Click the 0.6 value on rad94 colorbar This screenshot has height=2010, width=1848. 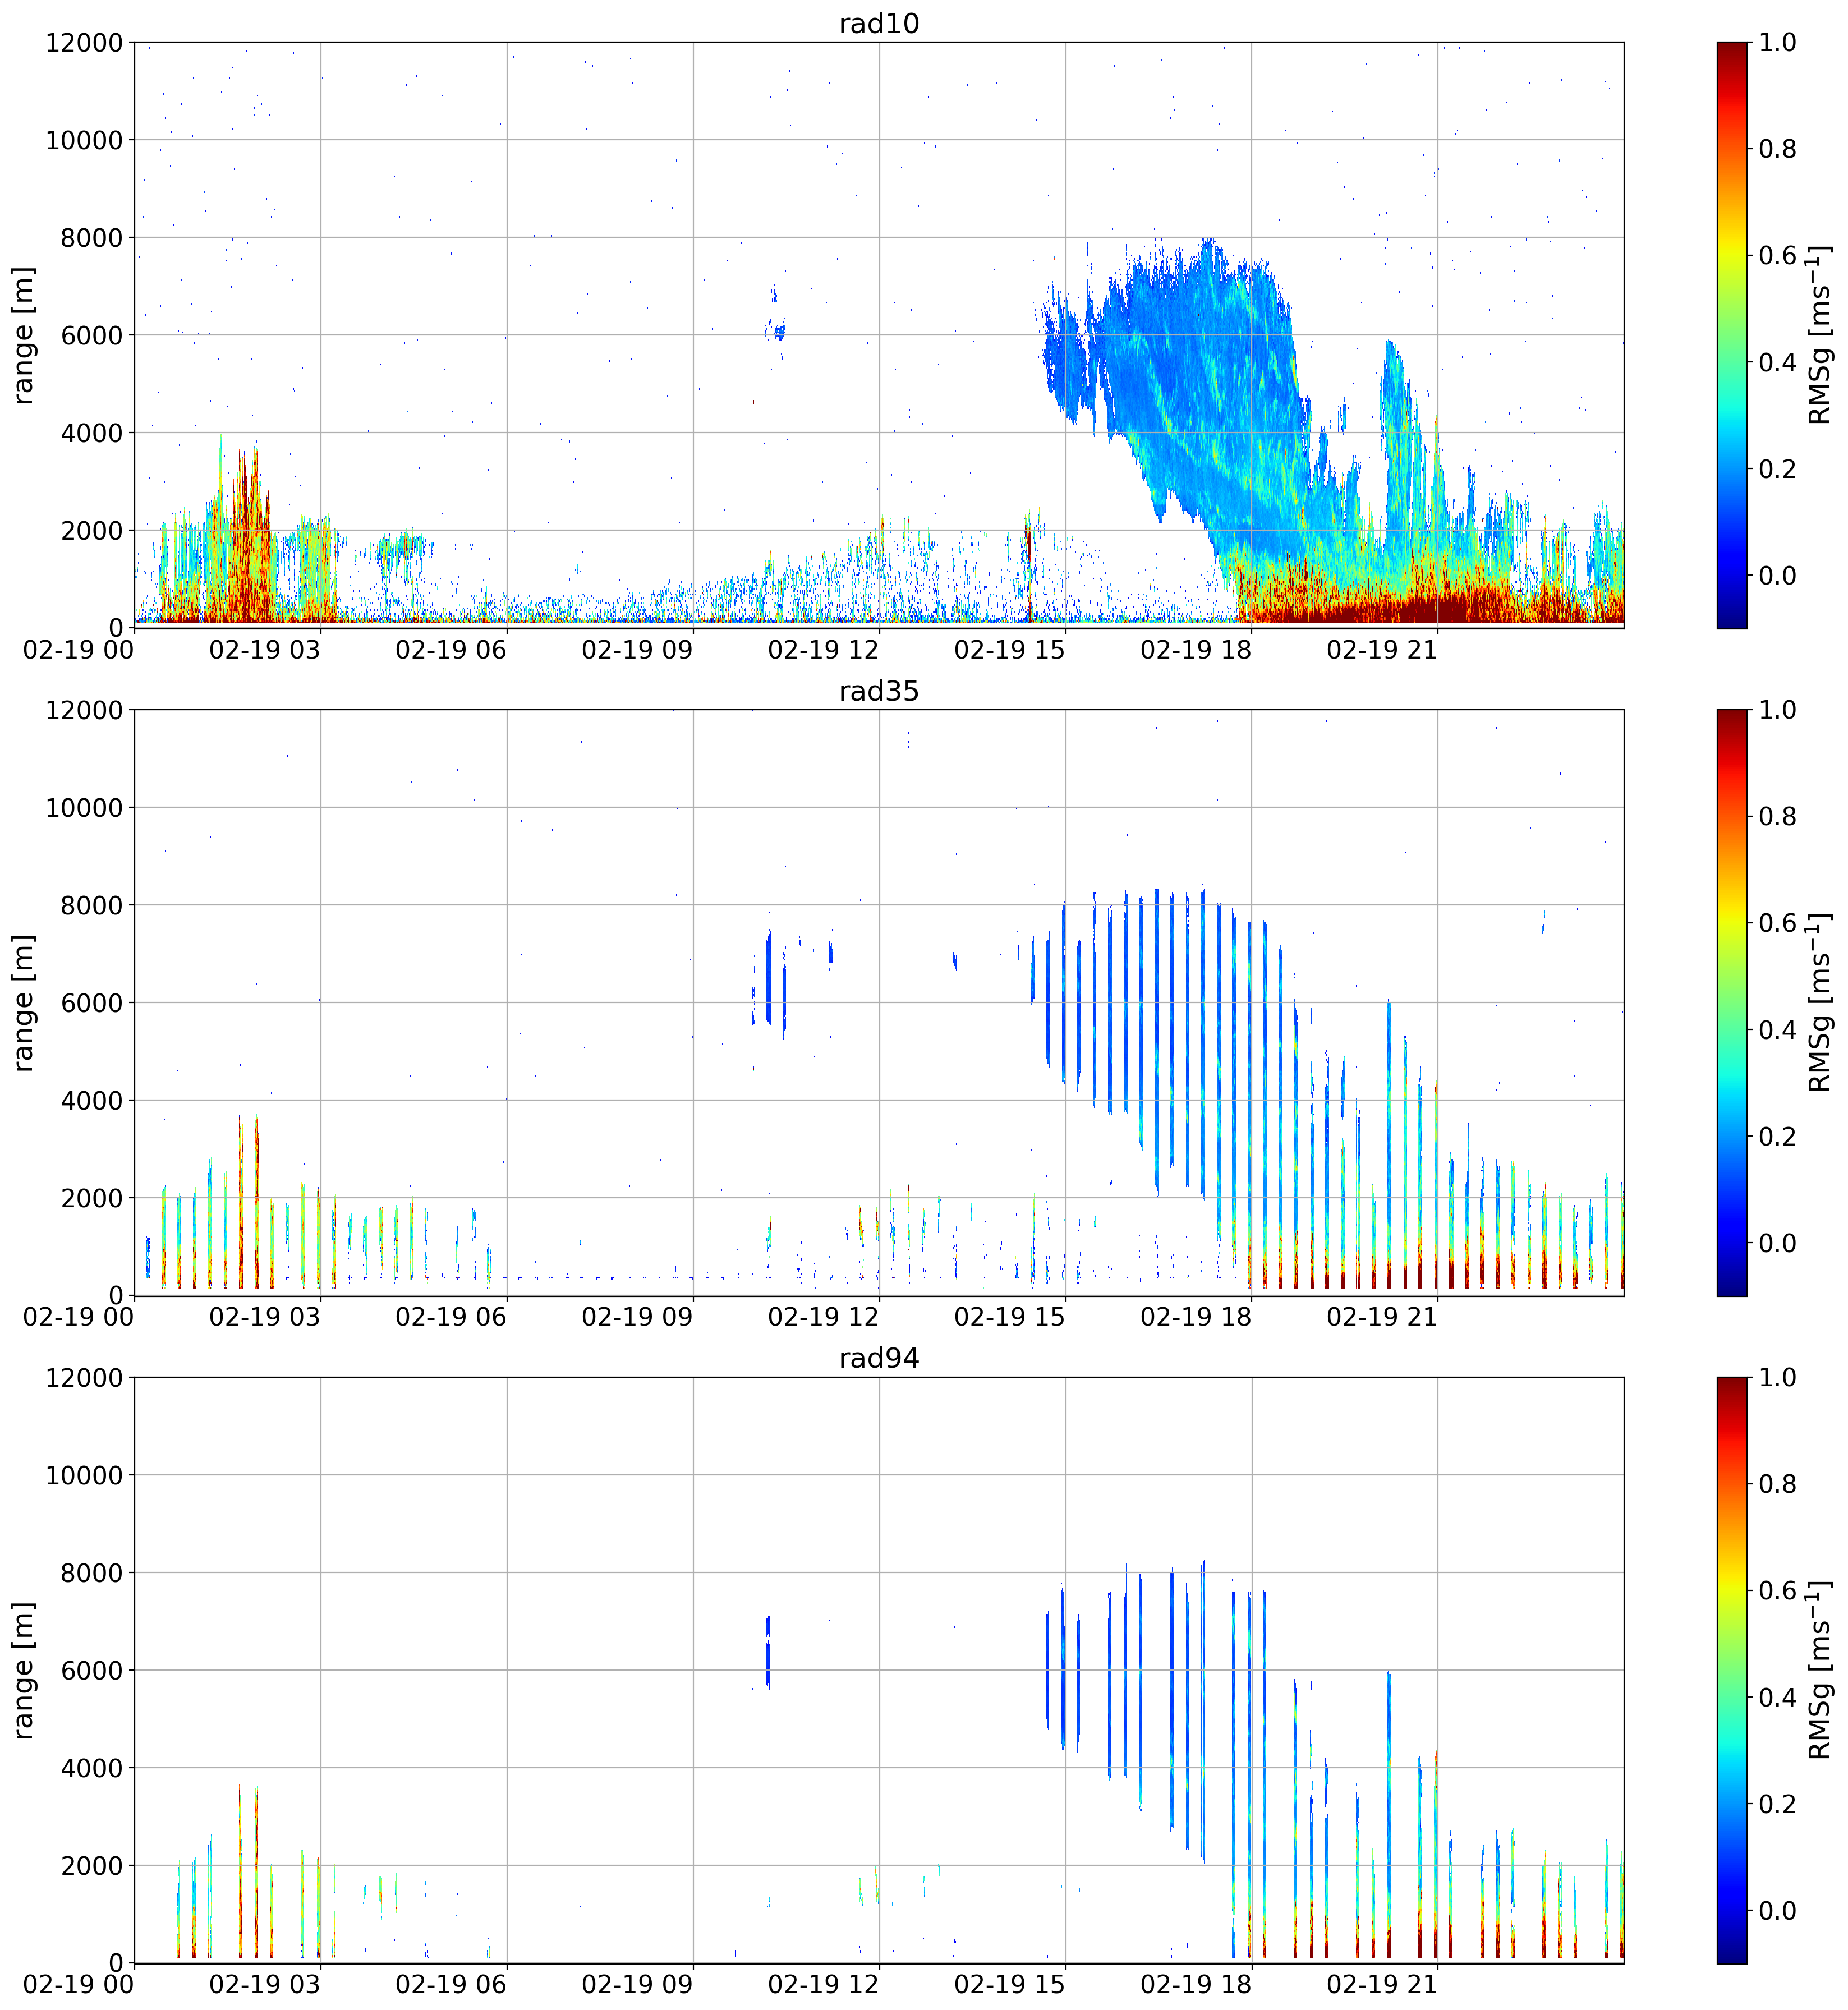coord(1777,1591)
